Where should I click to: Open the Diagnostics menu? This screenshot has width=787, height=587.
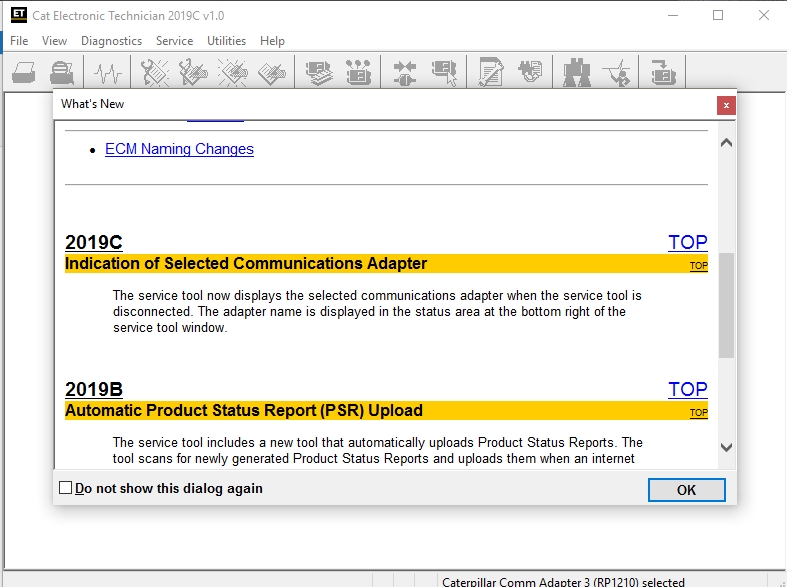tap(111, 41)
